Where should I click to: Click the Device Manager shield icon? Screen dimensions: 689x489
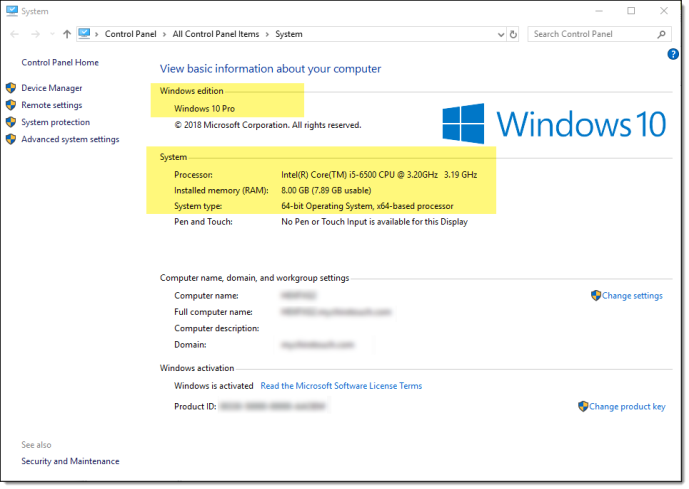tap(11, 88)
